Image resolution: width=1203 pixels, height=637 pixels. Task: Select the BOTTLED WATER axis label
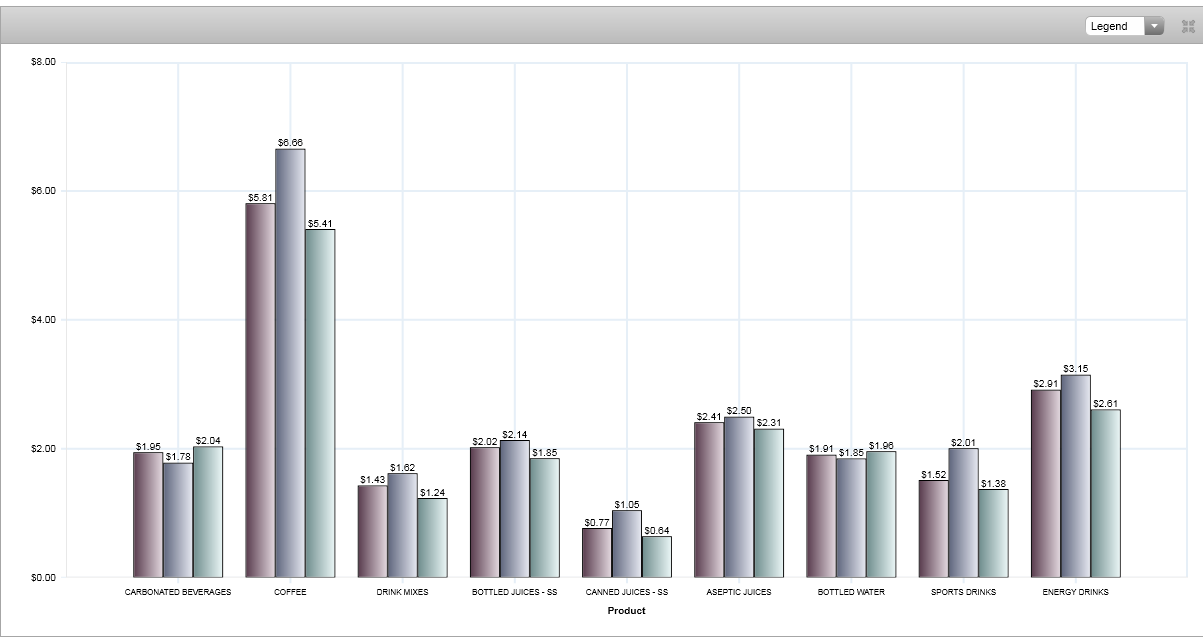point(851,592)
